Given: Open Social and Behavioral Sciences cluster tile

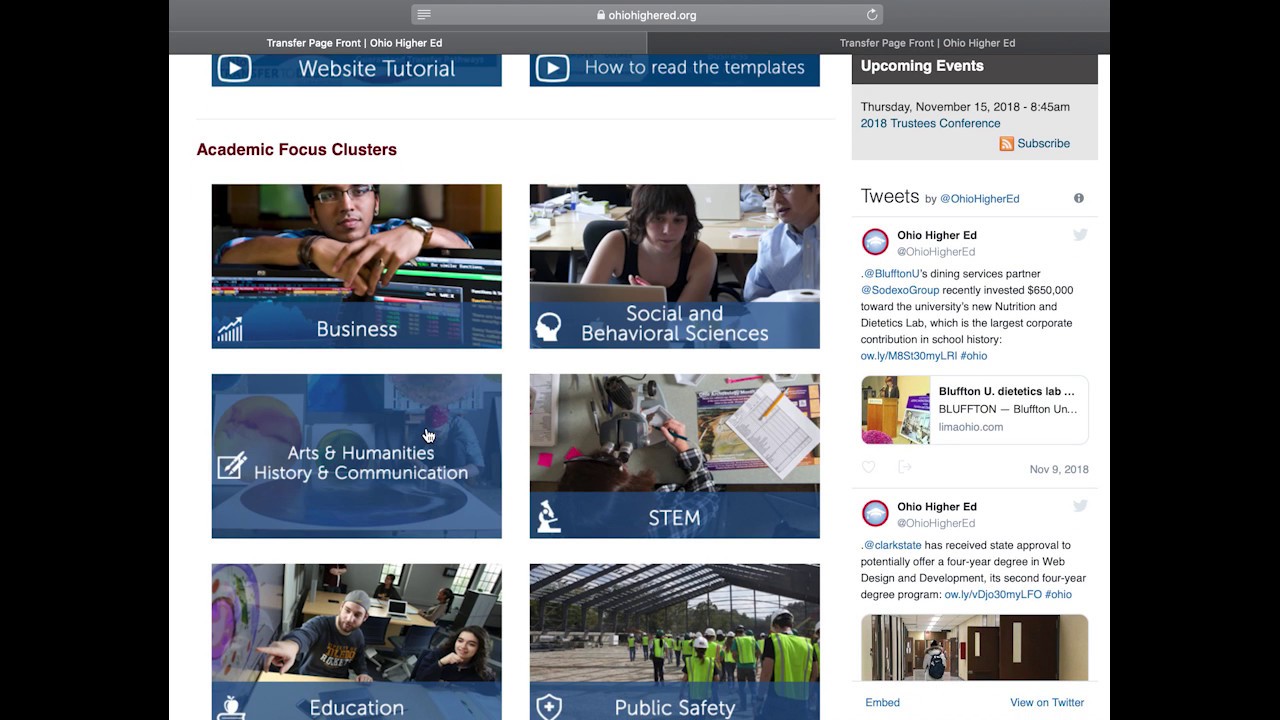Looking at the screenshot, I should point(675,266).
